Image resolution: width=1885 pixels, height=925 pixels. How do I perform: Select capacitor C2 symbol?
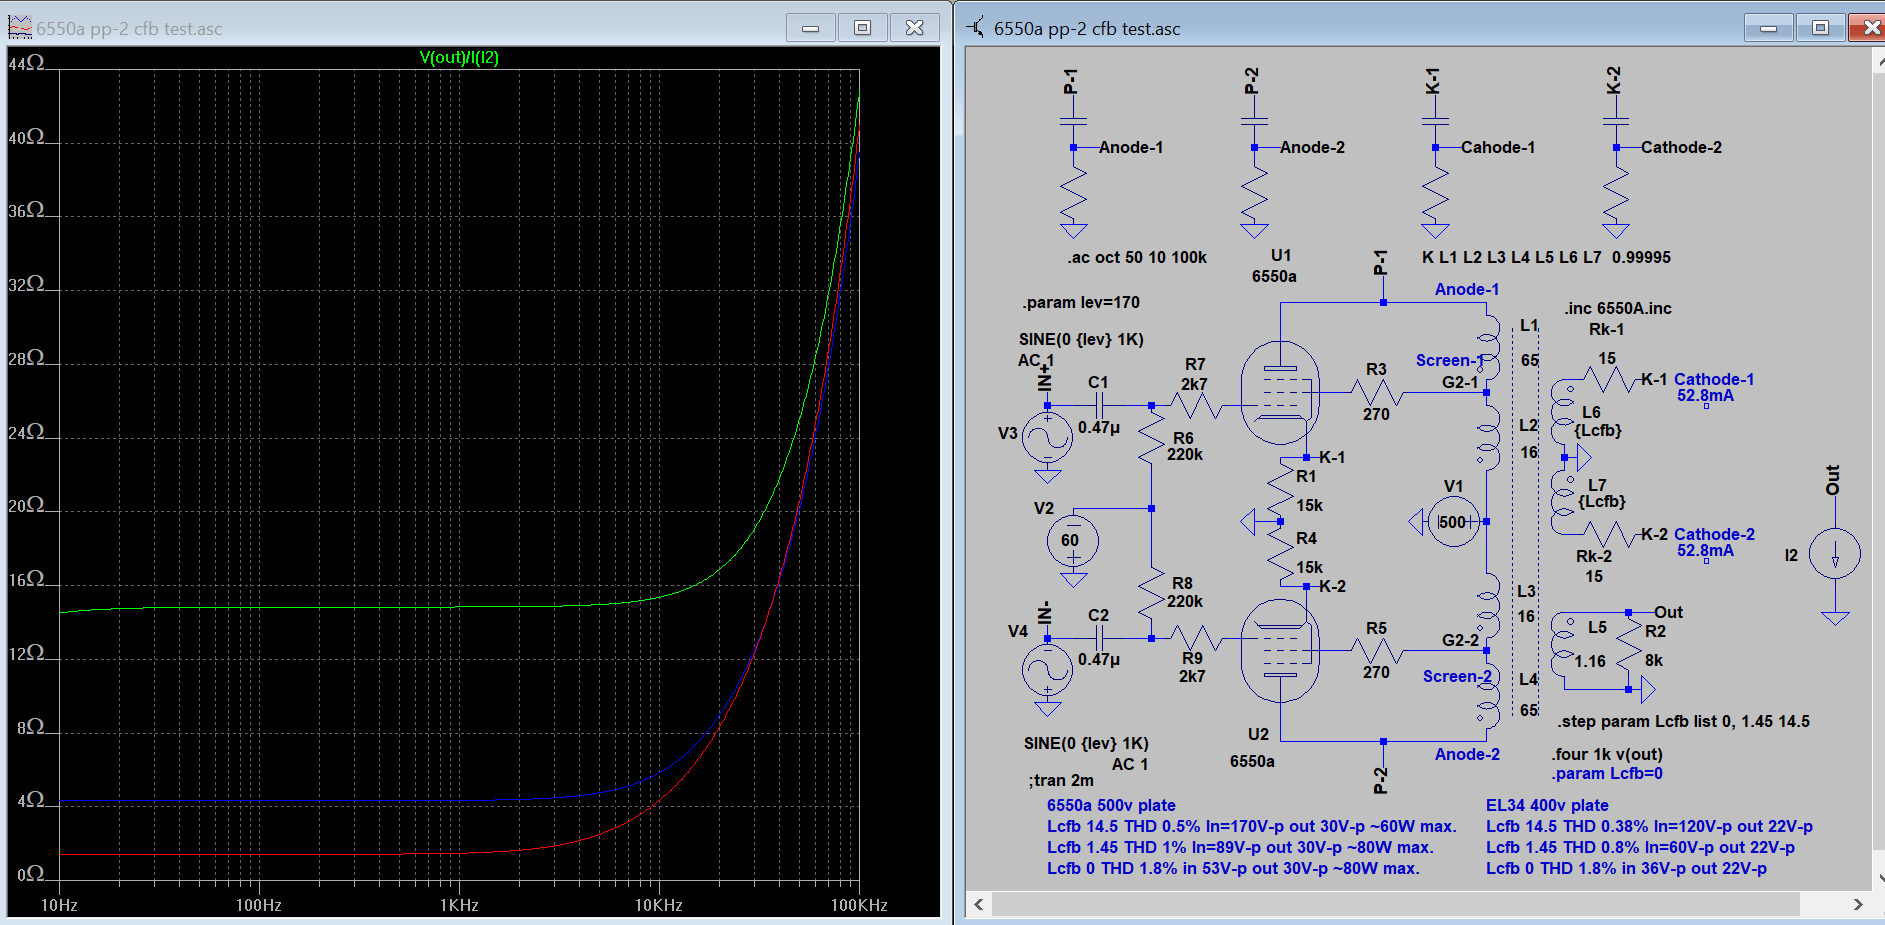(x=1099, y=637)
